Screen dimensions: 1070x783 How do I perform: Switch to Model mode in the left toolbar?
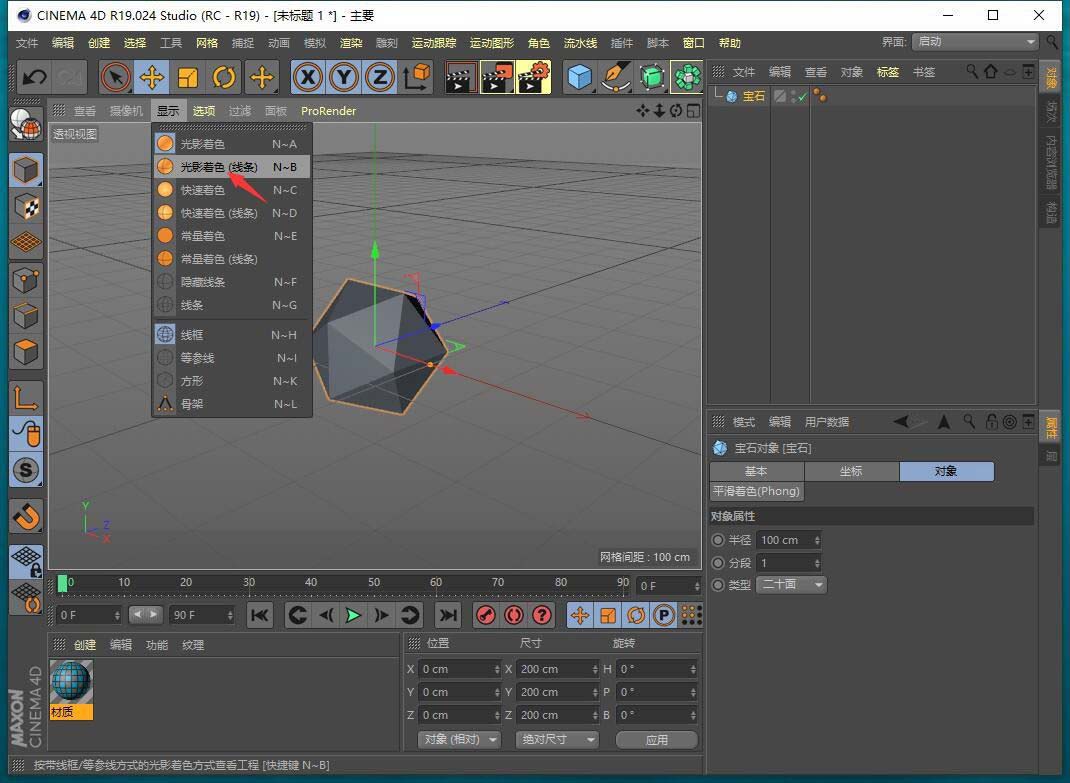[26, 170]
